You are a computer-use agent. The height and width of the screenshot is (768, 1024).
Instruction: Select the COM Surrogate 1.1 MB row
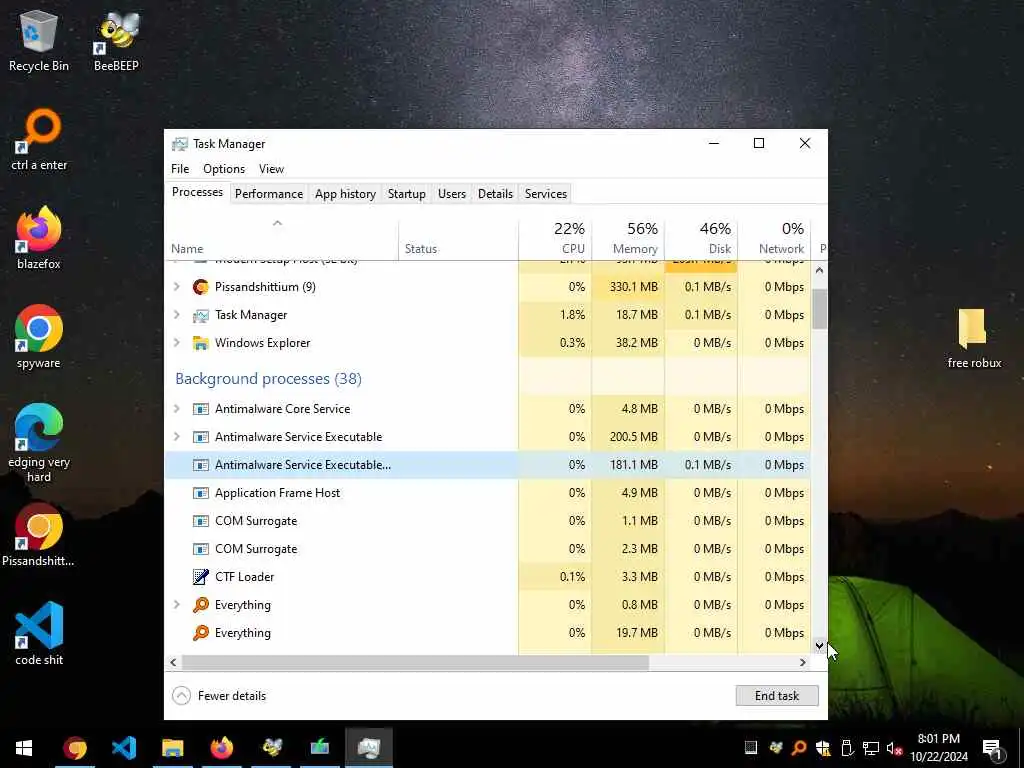pyautogui.click(x=488, y=521)
